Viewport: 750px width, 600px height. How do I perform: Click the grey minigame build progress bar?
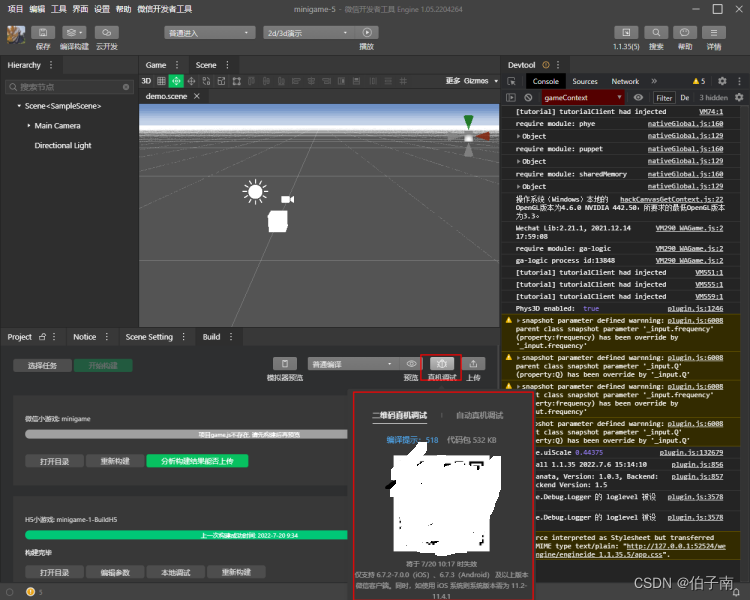click(187, 434)
